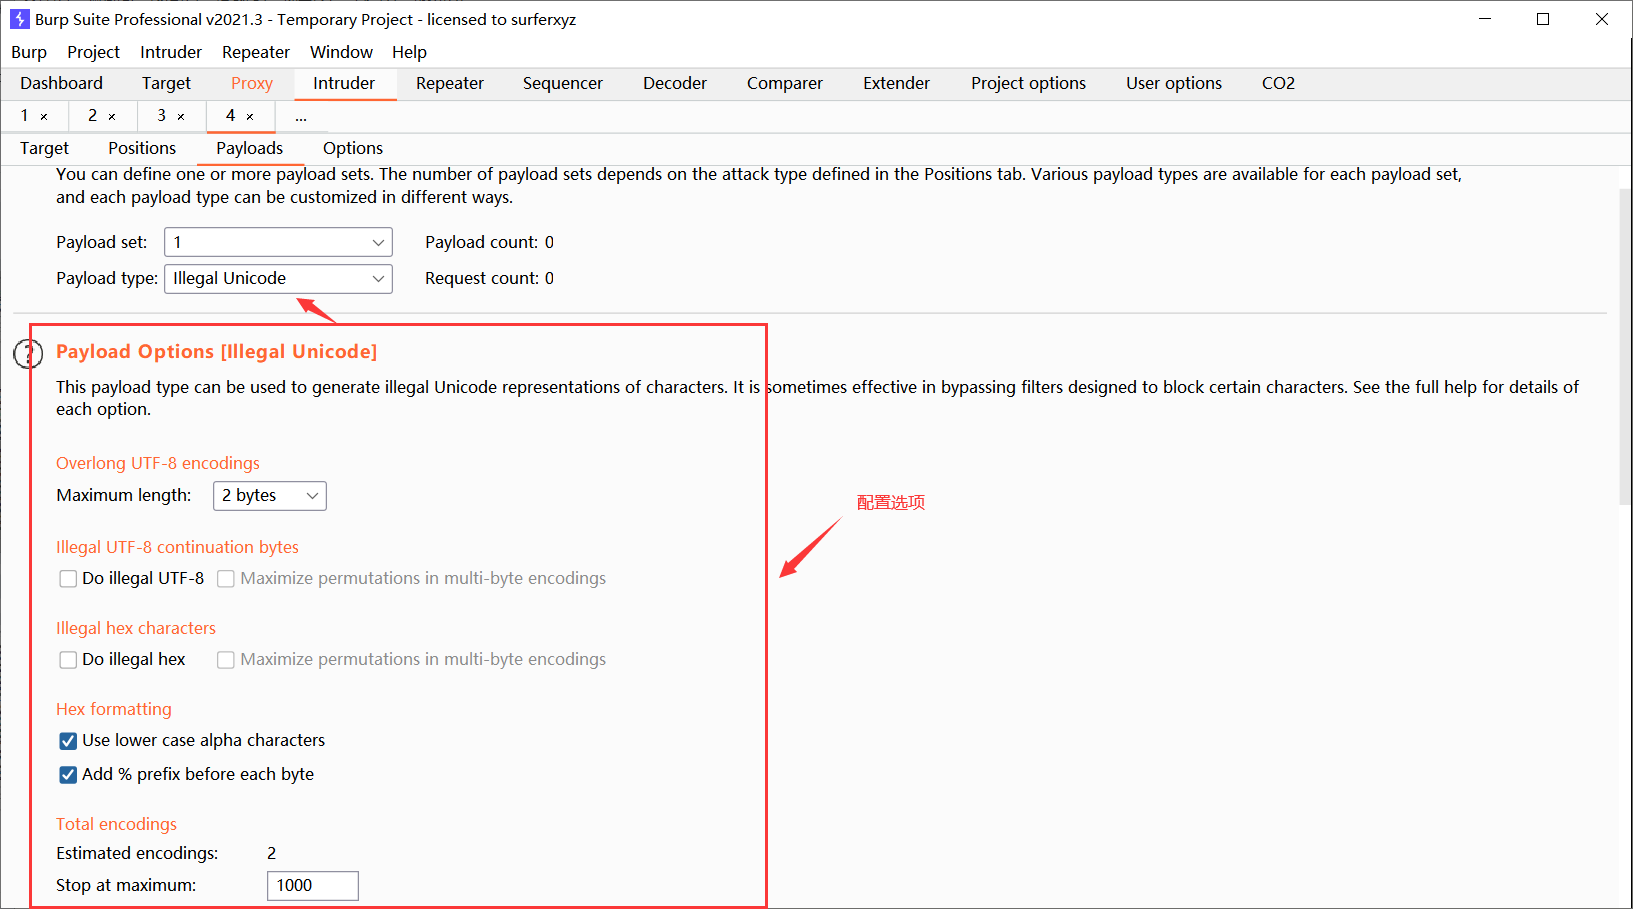Click the Burp Suite app icon in title bar
The height and width of the screenshot is (909, 1633).
(x=19, y=19)
